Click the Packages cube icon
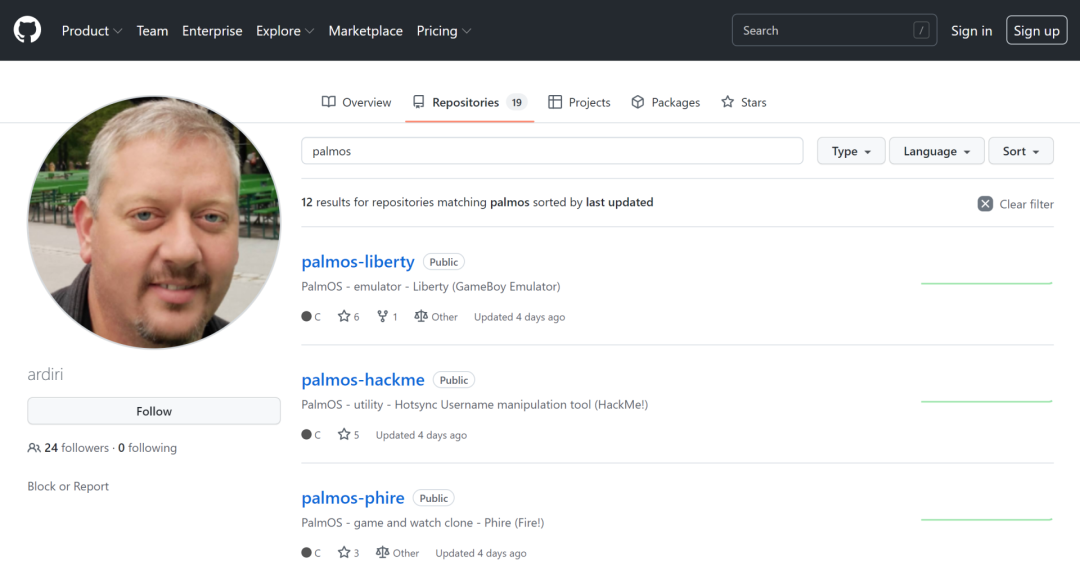This screenshot has height=570, width=1080. tap(638, 102)
